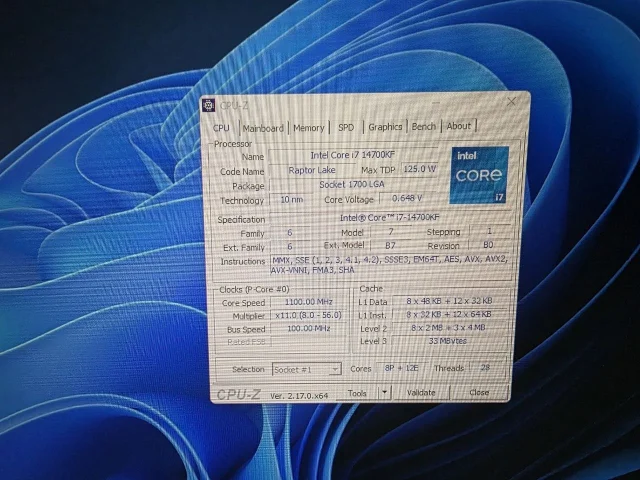Click the Threads value 28
This screenshot has width=640, height=480.
point(485,367)
